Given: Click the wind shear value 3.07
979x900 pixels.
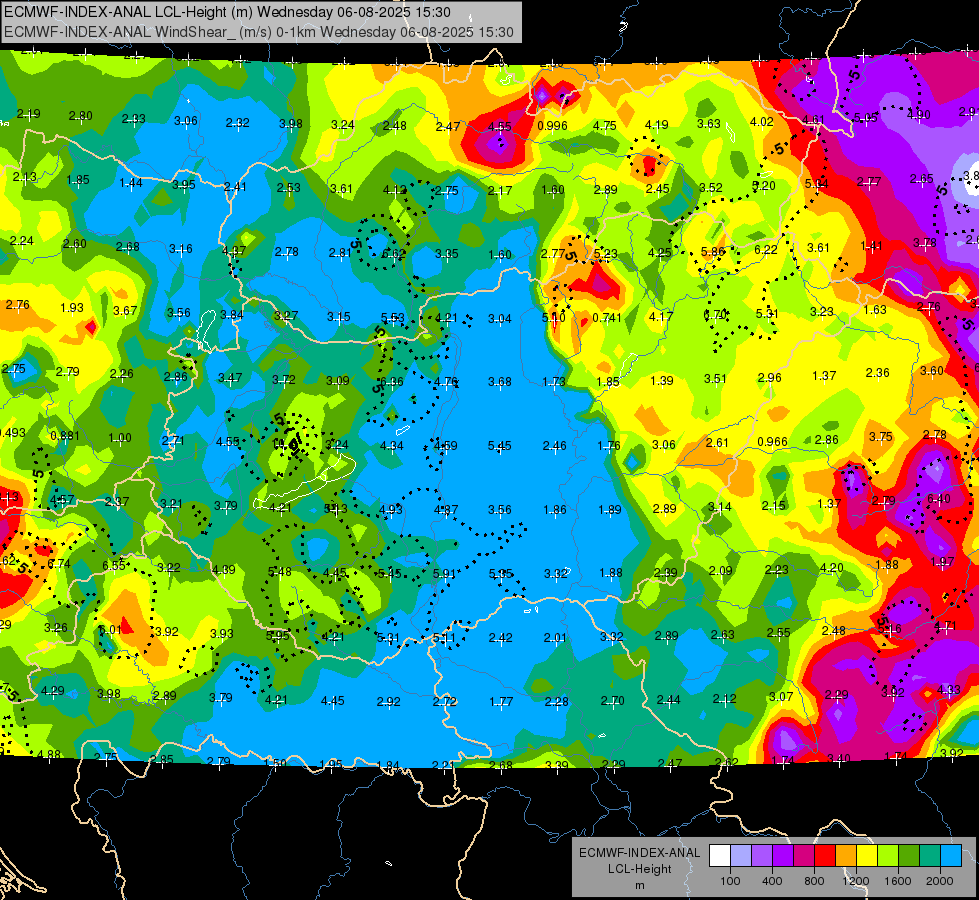Looking at the screenshot, I should coord(780,696).
